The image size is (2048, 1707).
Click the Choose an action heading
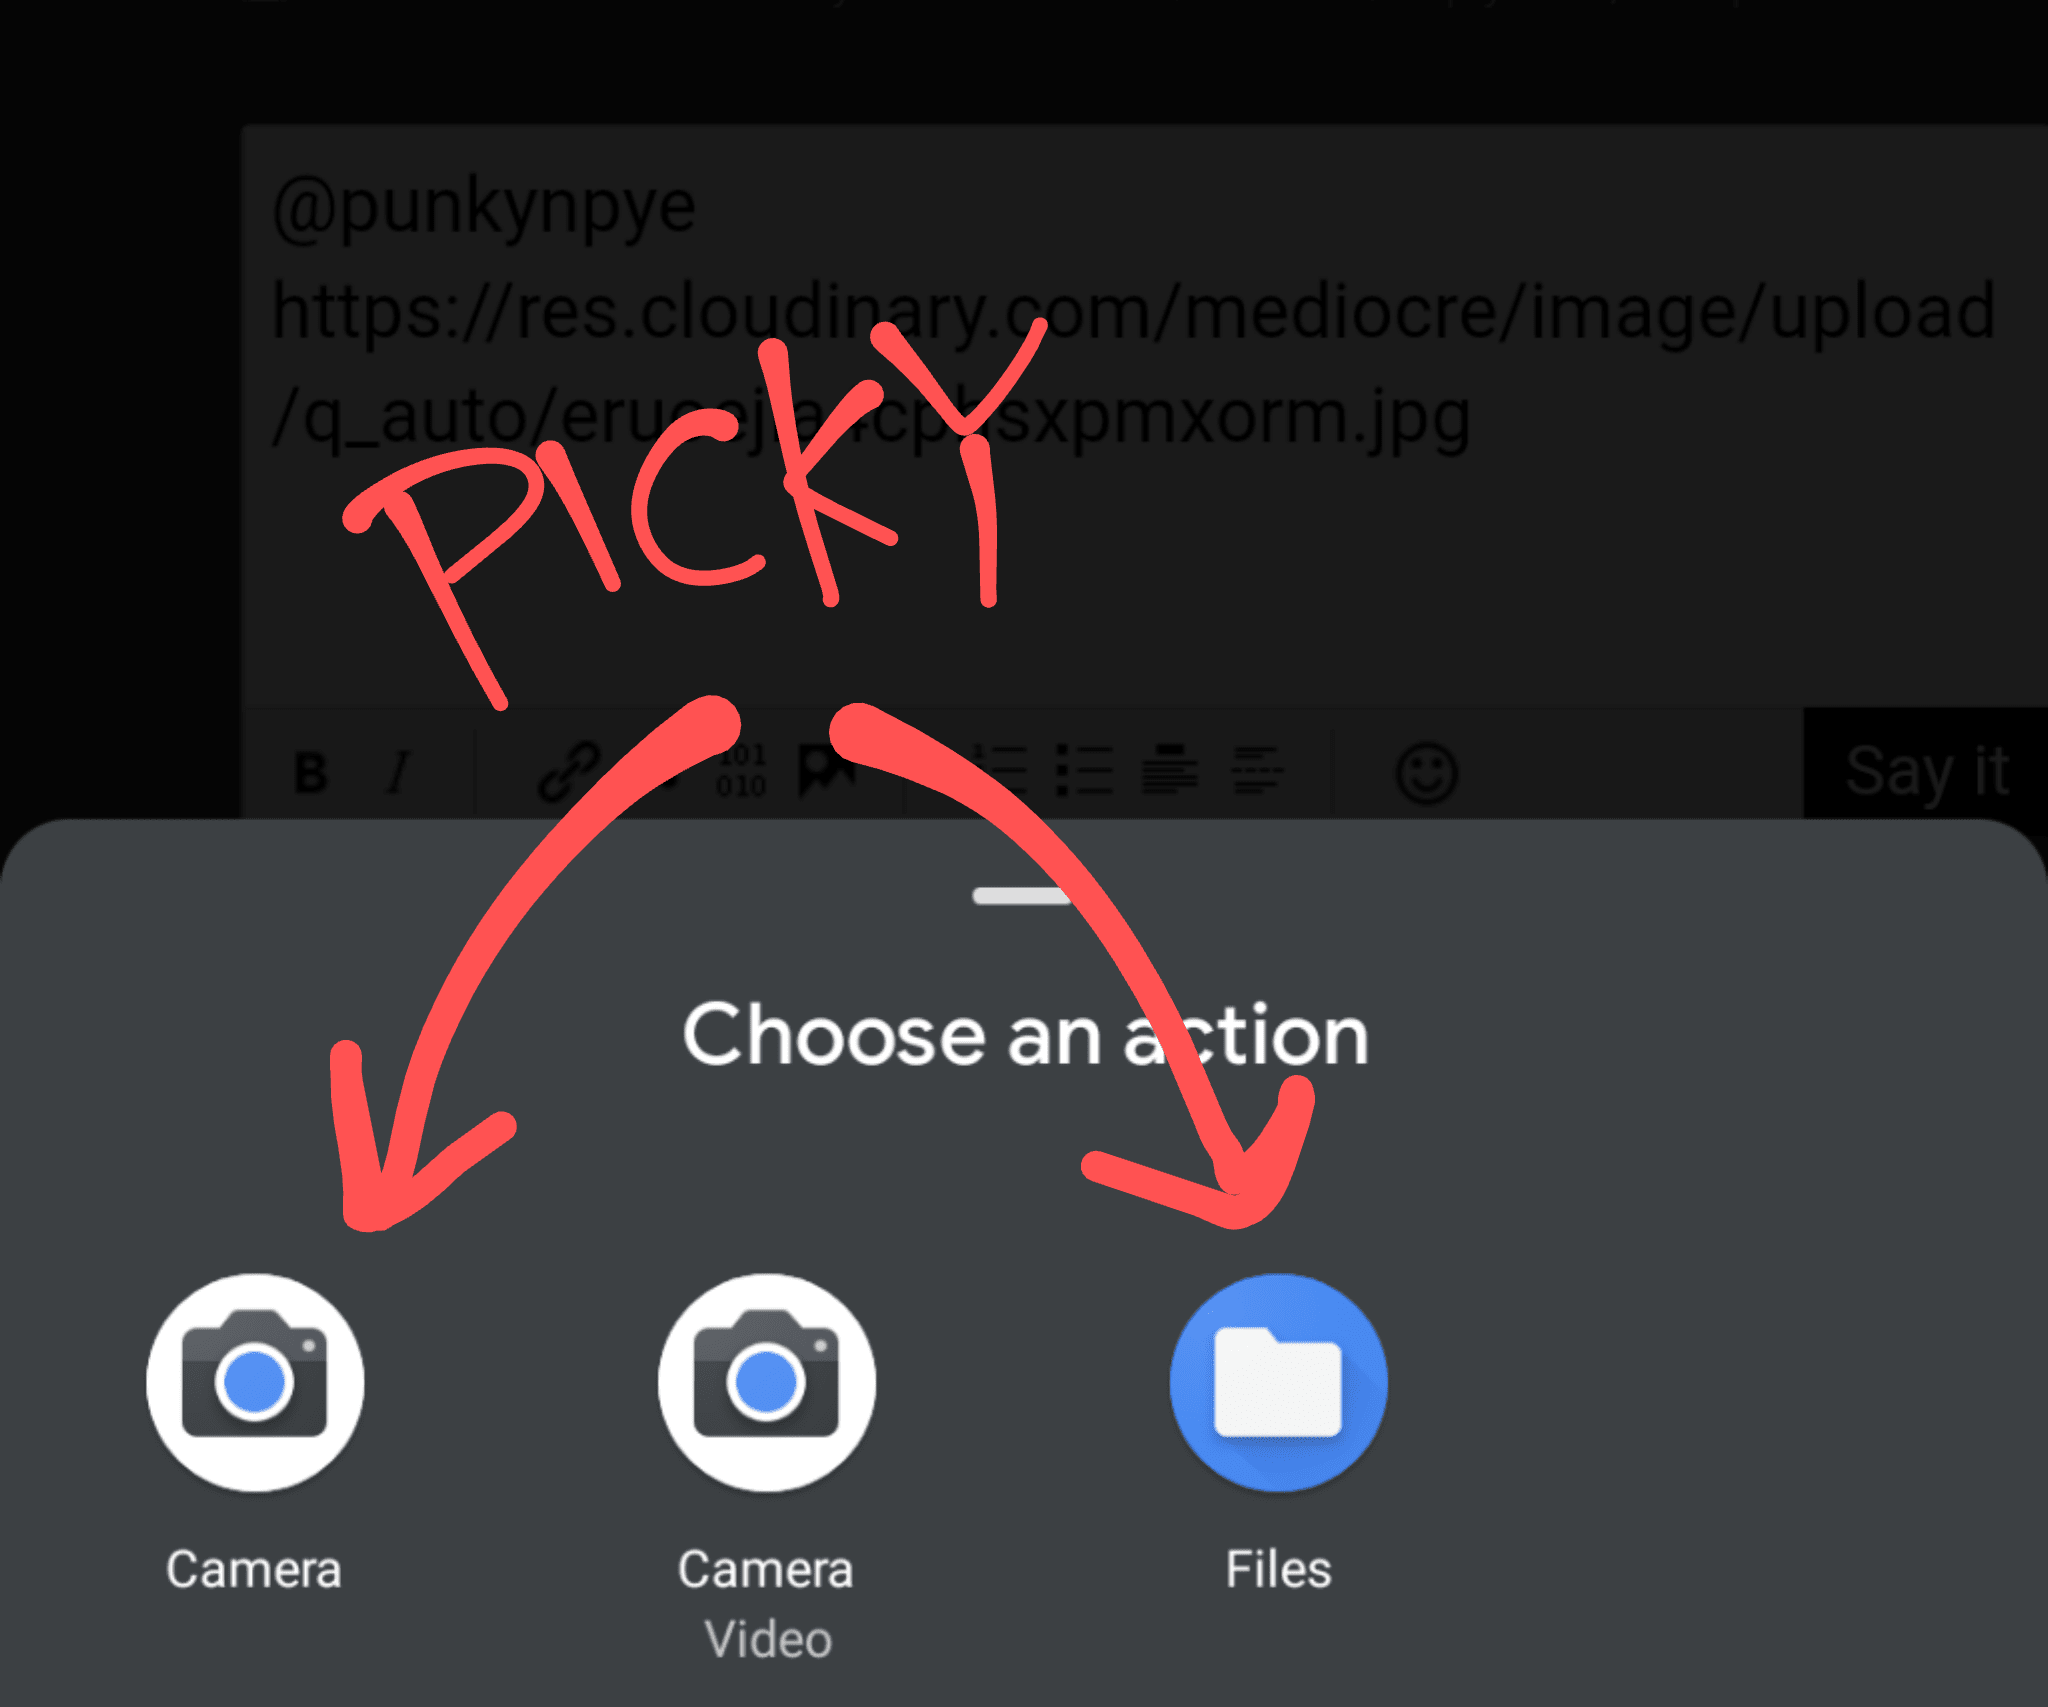(1026, 1035)
